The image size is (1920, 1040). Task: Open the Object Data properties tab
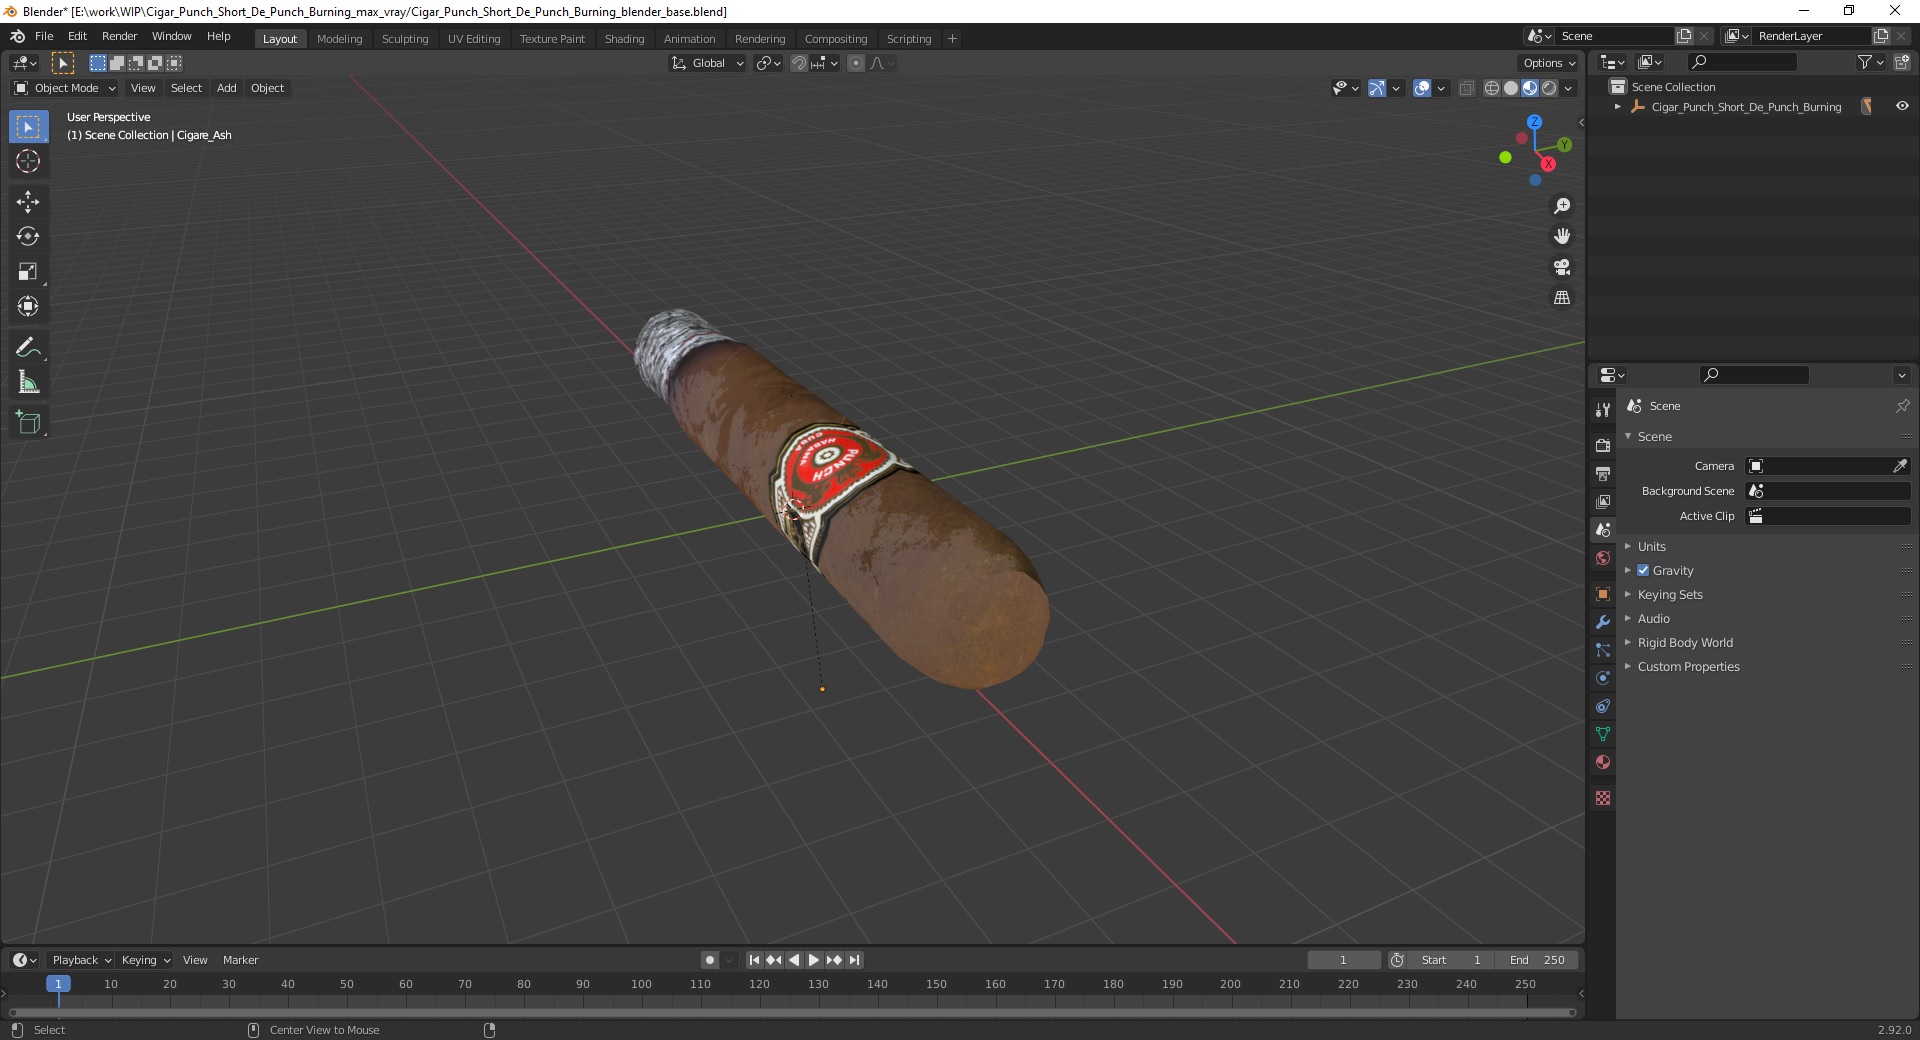click(1603, 734)
